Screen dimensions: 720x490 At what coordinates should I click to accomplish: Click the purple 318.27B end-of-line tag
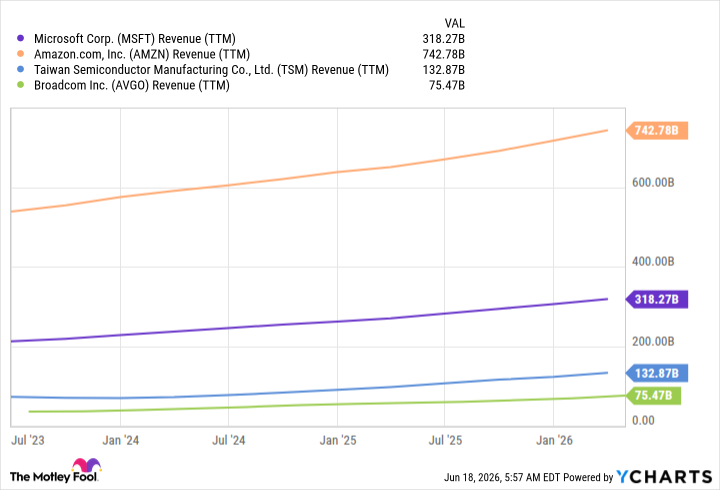(657, 299)
